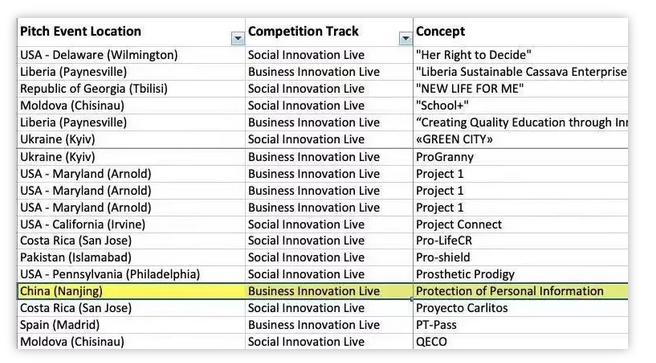Select the ProGranny concept cell
The height and width of the screenshot is (363, 656).
pos(521,157)
